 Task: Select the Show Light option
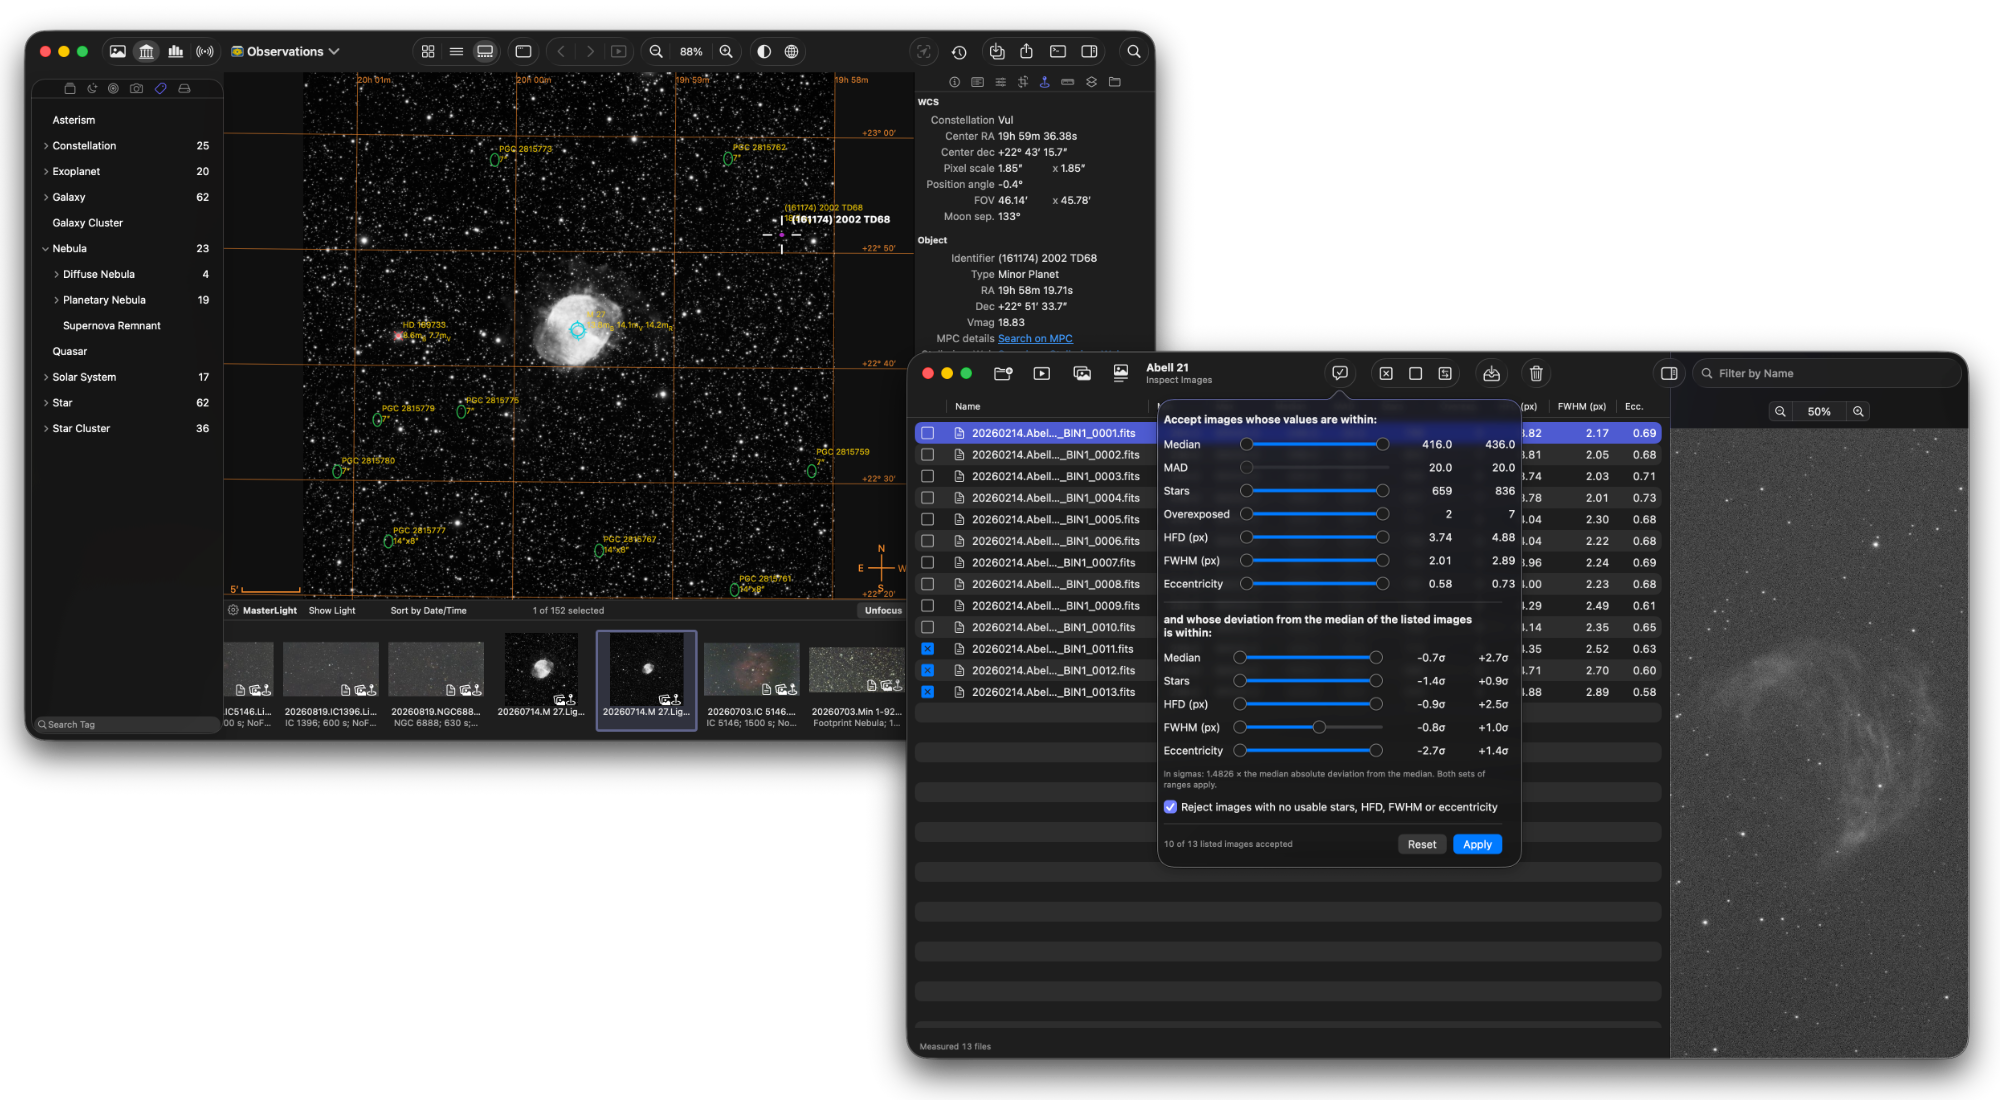pos(332,611)
